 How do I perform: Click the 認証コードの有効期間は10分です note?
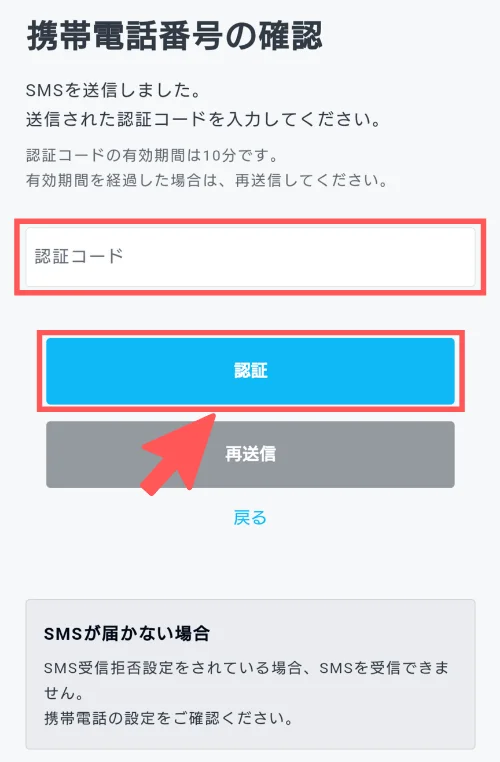point(152,156)
